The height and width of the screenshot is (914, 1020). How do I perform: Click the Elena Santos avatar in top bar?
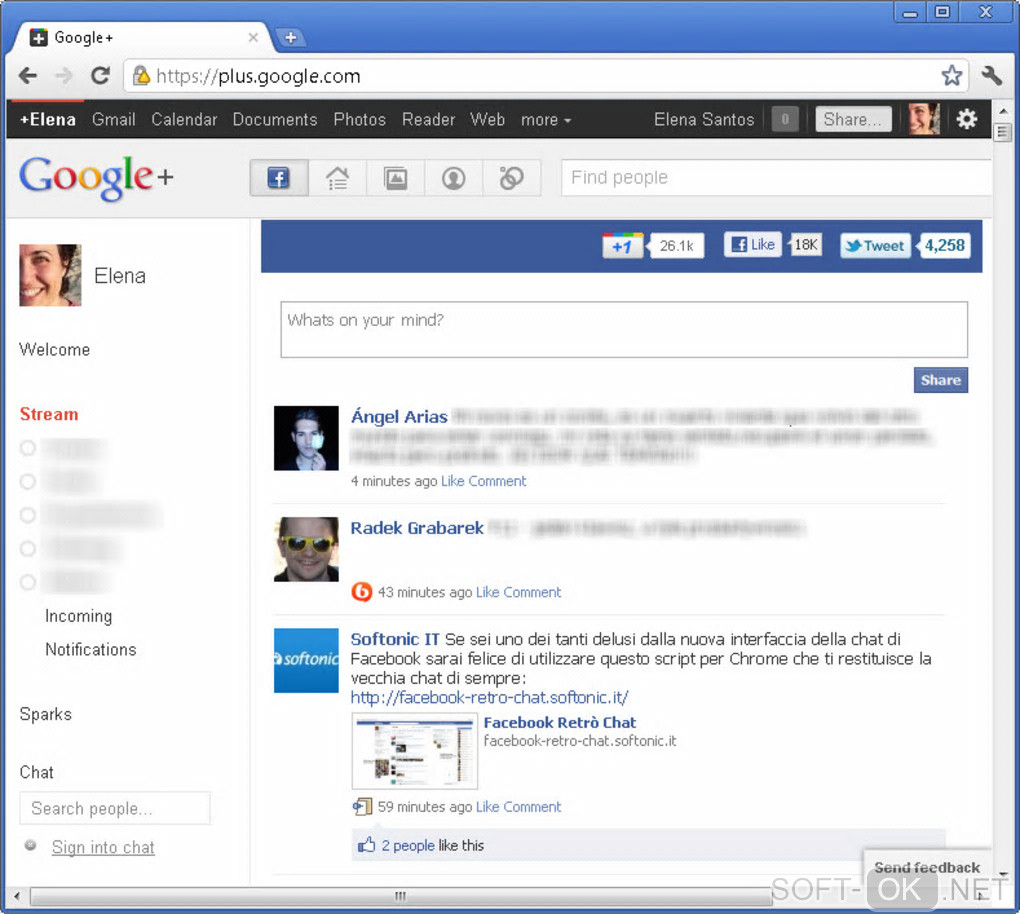tap(924, 119)
